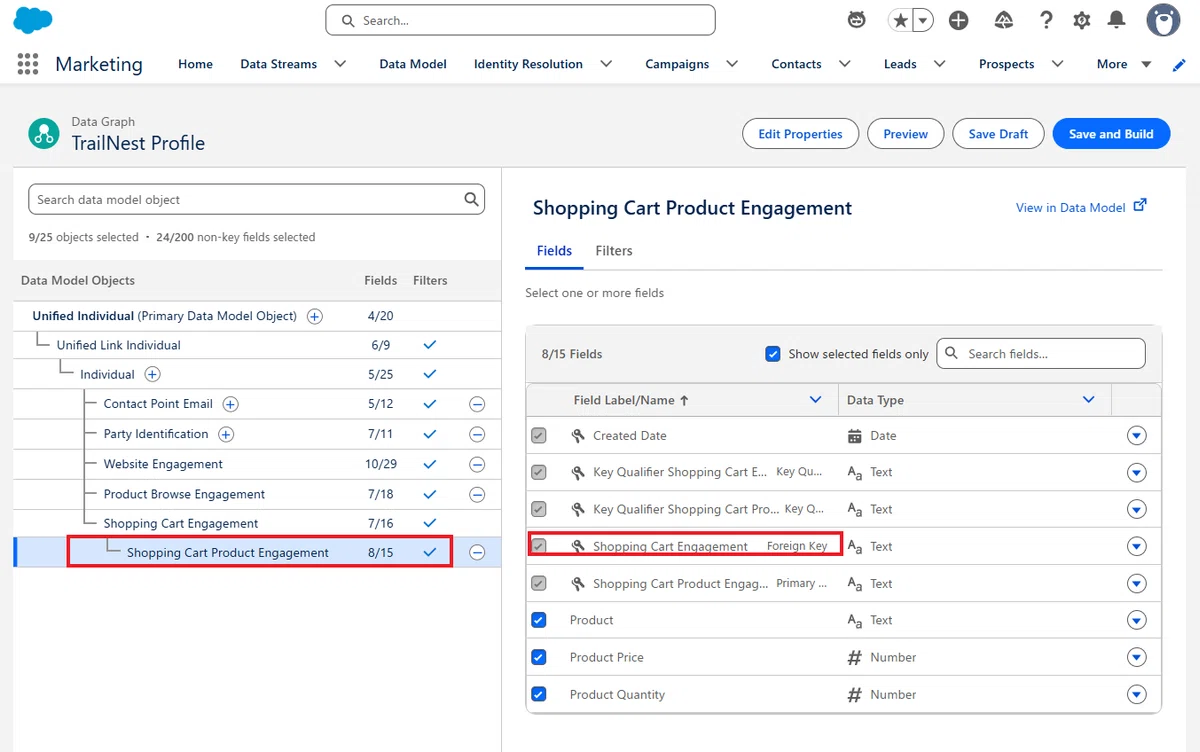Screen dimensions: 1200x752
Task: Open row actions for Product Price
Action: click(1136, 657)
